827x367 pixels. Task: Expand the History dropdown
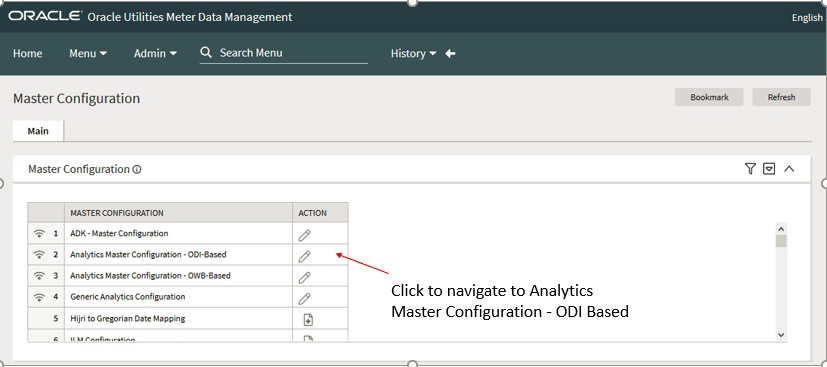[x=414, y=53]
